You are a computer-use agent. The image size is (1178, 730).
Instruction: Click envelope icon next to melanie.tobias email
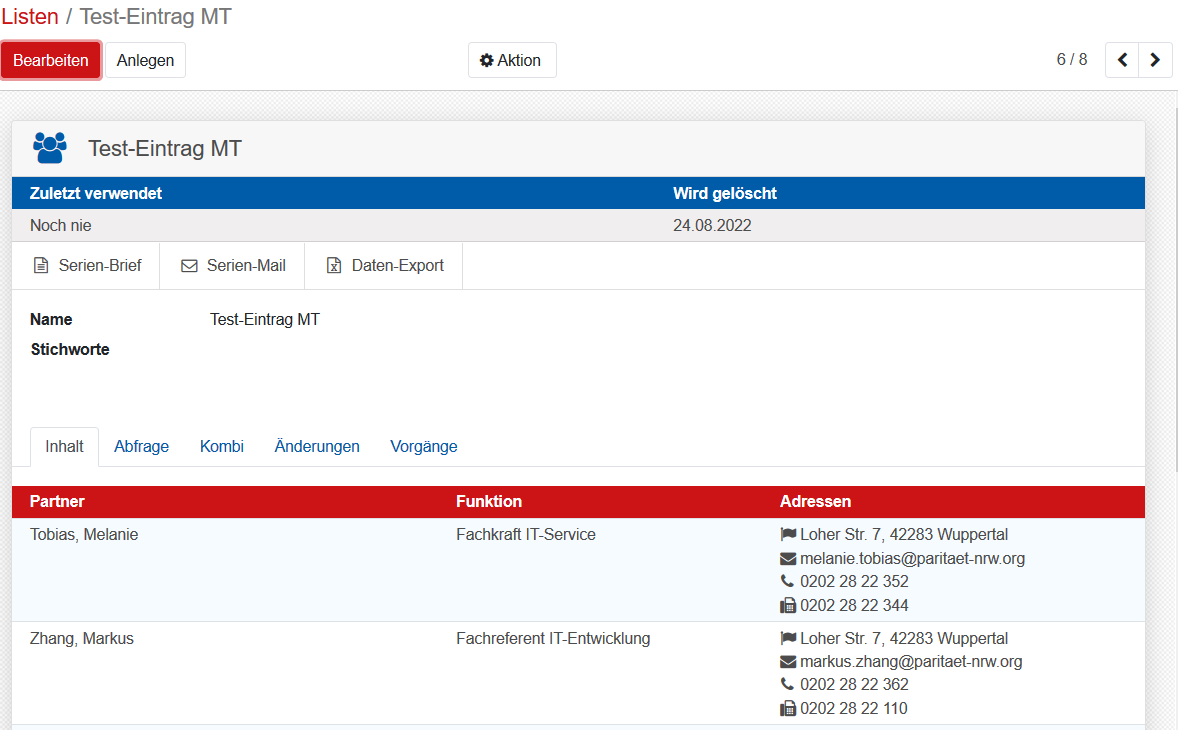pyautogui.click(x=788, y=559)
